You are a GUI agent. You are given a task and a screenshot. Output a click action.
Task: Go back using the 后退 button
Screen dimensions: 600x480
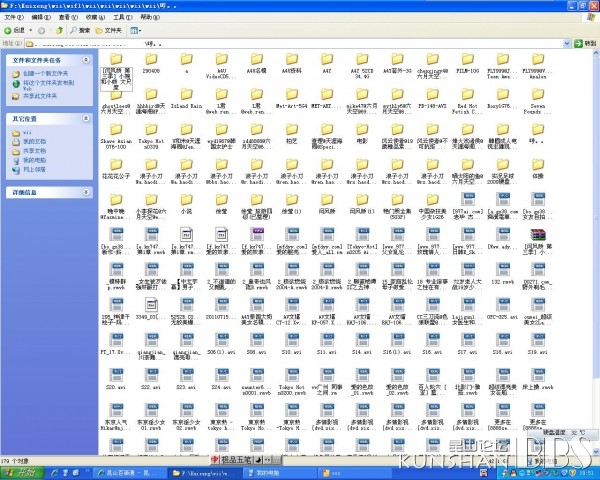14,30
